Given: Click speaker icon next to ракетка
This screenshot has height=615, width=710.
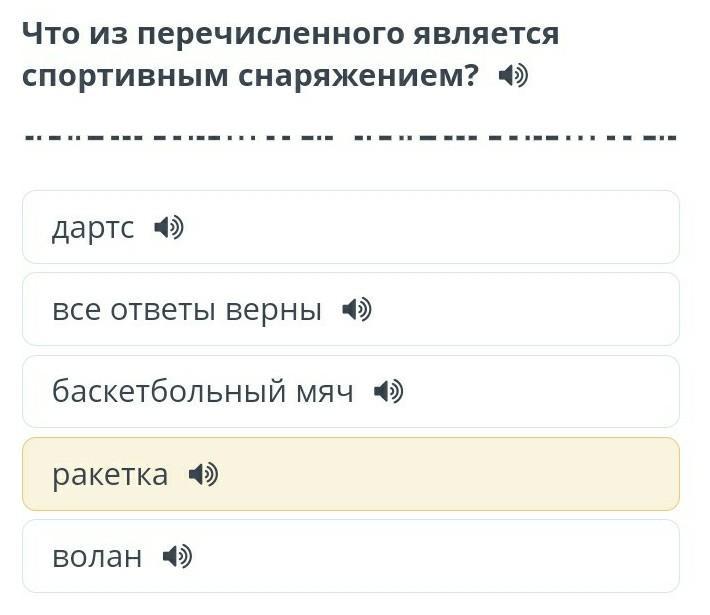Looking at the screenshot, I should coord(203,475).
